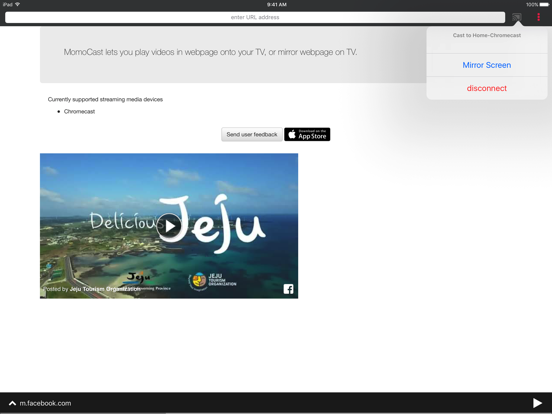This screenshot has width=552, height=414.
Task: Open the red three-dot menu
Action: coord(538,17)
